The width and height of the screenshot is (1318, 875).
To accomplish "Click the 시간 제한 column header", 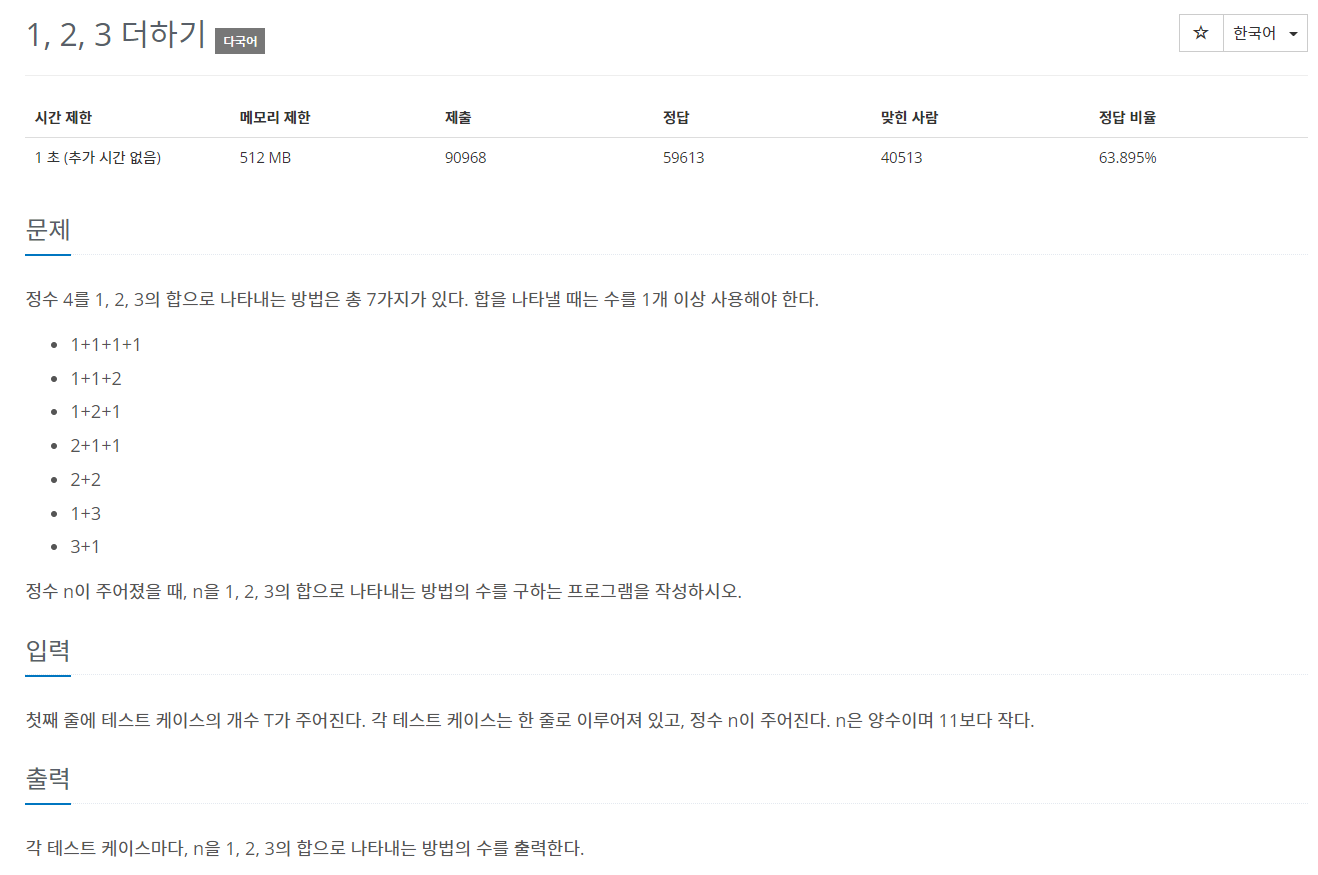I will pos(63,118).
